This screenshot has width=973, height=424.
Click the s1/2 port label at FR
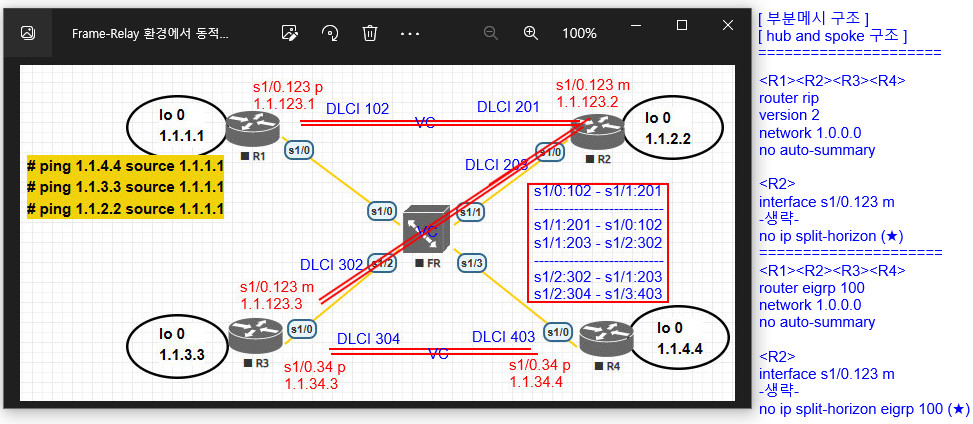382,263
